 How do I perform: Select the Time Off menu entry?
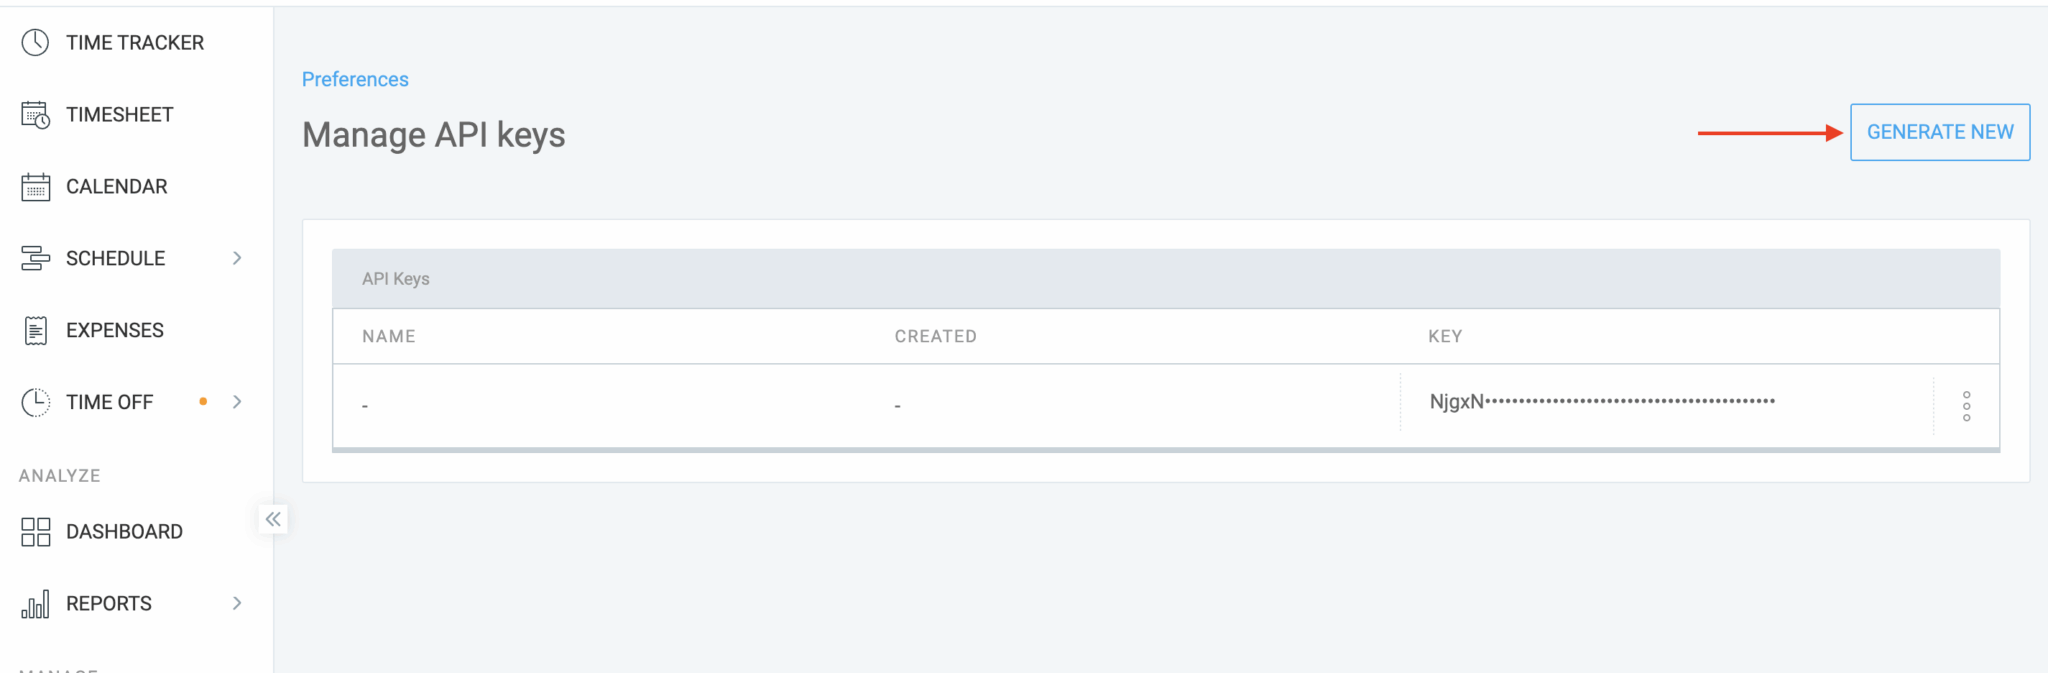(110, 402)
